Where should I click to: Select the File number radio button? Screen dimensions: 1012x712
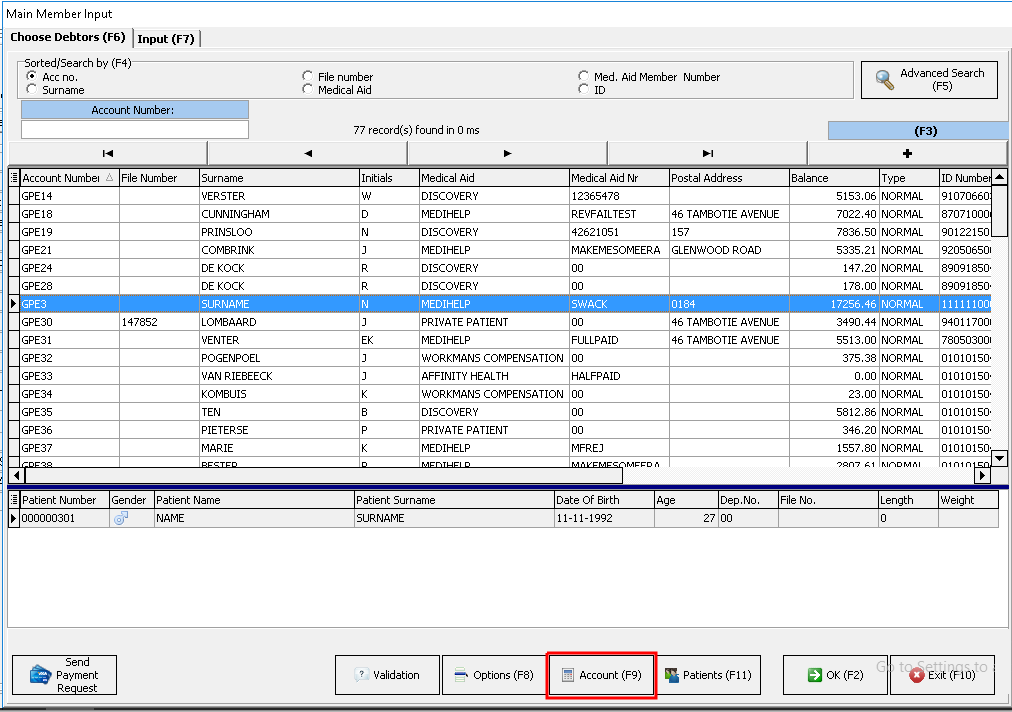point(308,77)
